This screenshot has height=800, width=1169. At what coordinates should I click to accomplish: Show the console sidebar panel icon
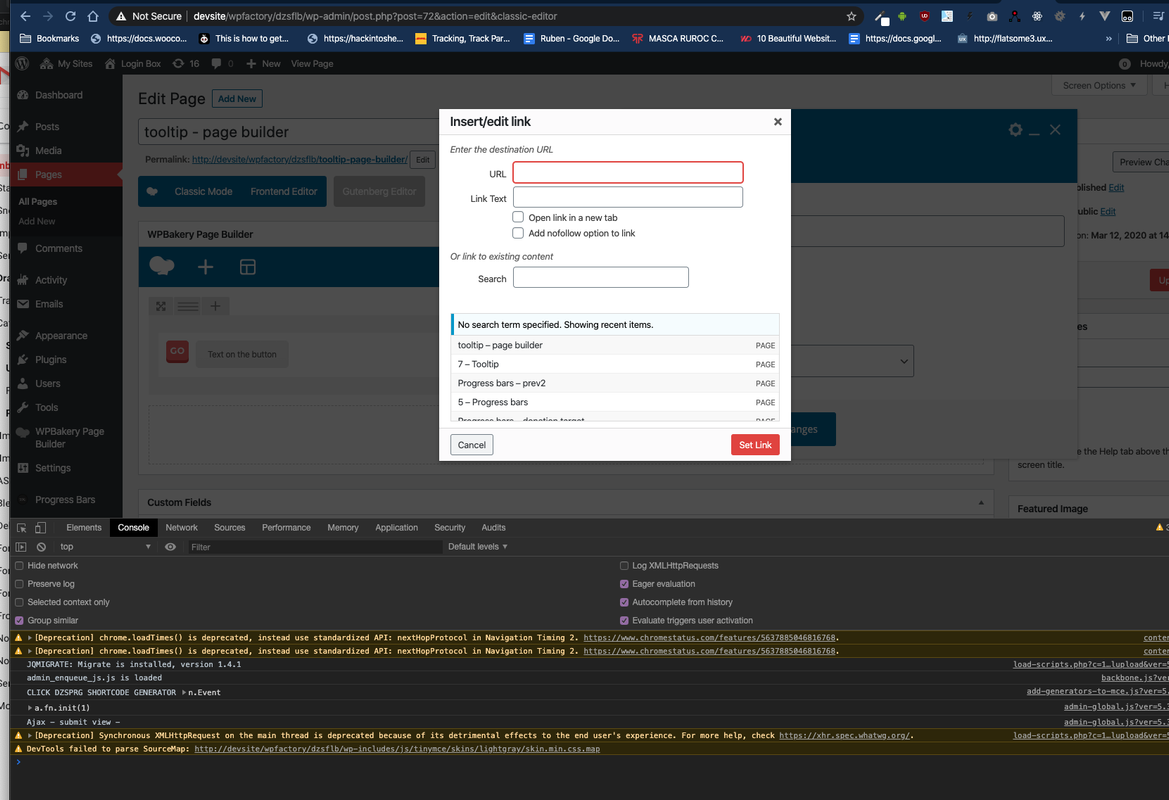tap(21, 547)
